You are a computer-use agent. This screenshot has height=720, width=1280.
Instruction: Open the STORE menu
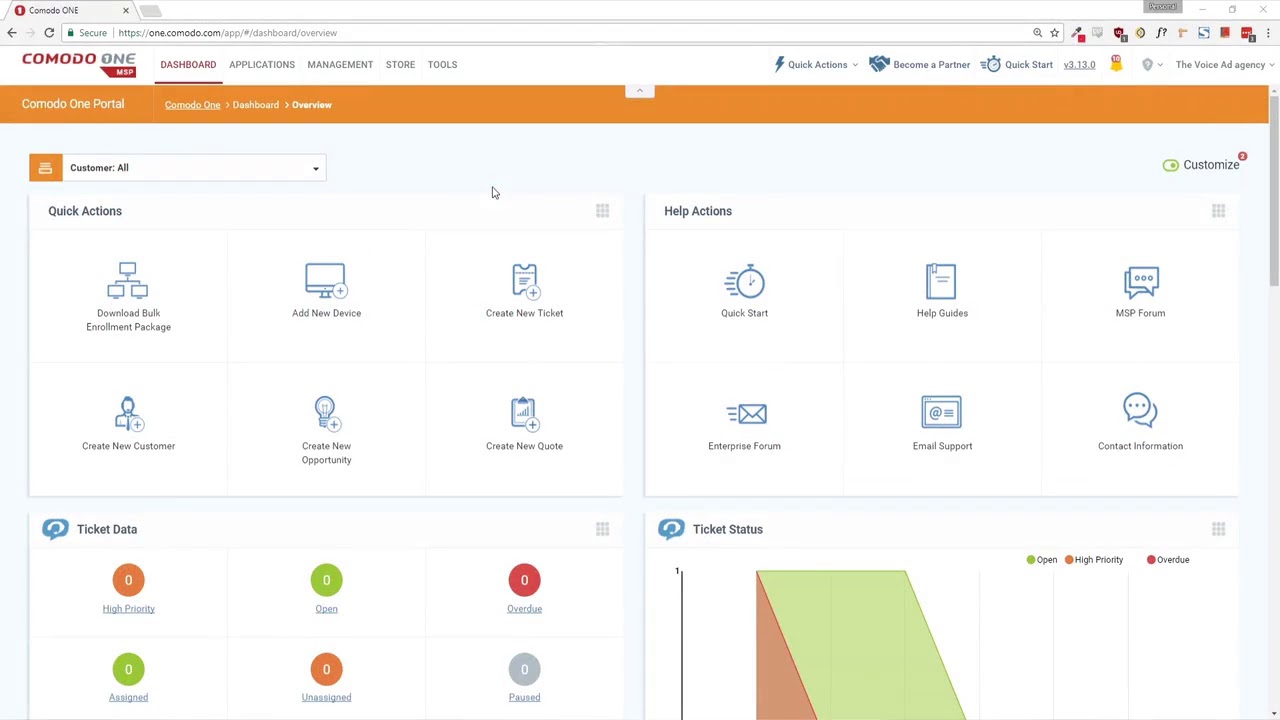pyautogui.click(x=400, y=64)
